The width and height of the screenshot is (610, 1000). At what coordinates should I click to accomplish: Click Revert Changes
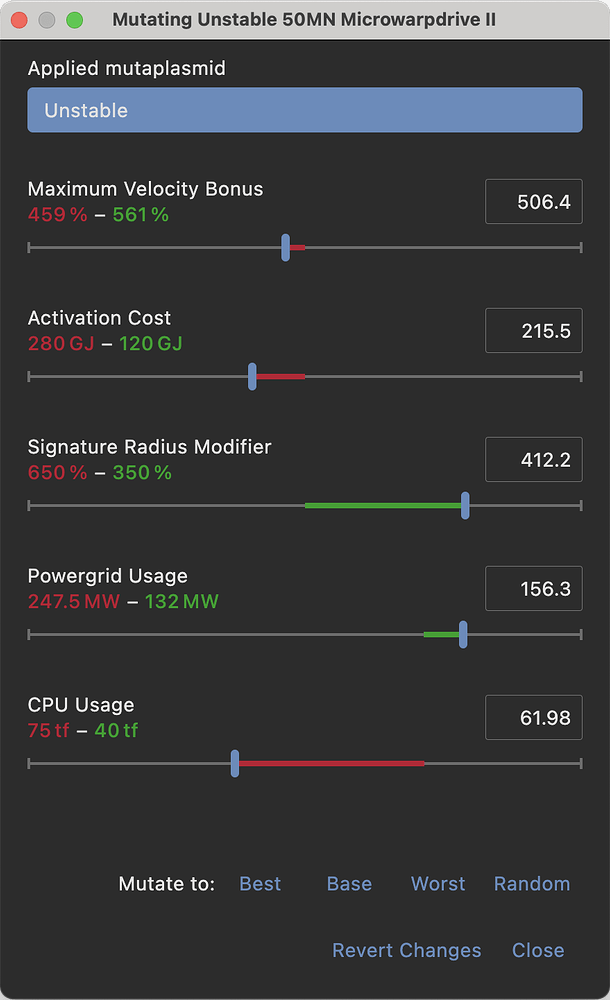406,950
